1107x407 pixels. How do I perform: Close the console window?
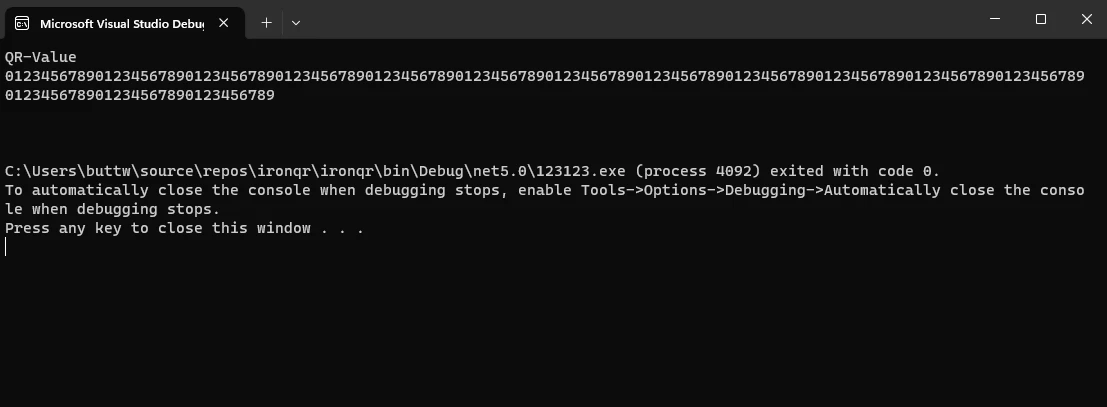pos(1086,19)
